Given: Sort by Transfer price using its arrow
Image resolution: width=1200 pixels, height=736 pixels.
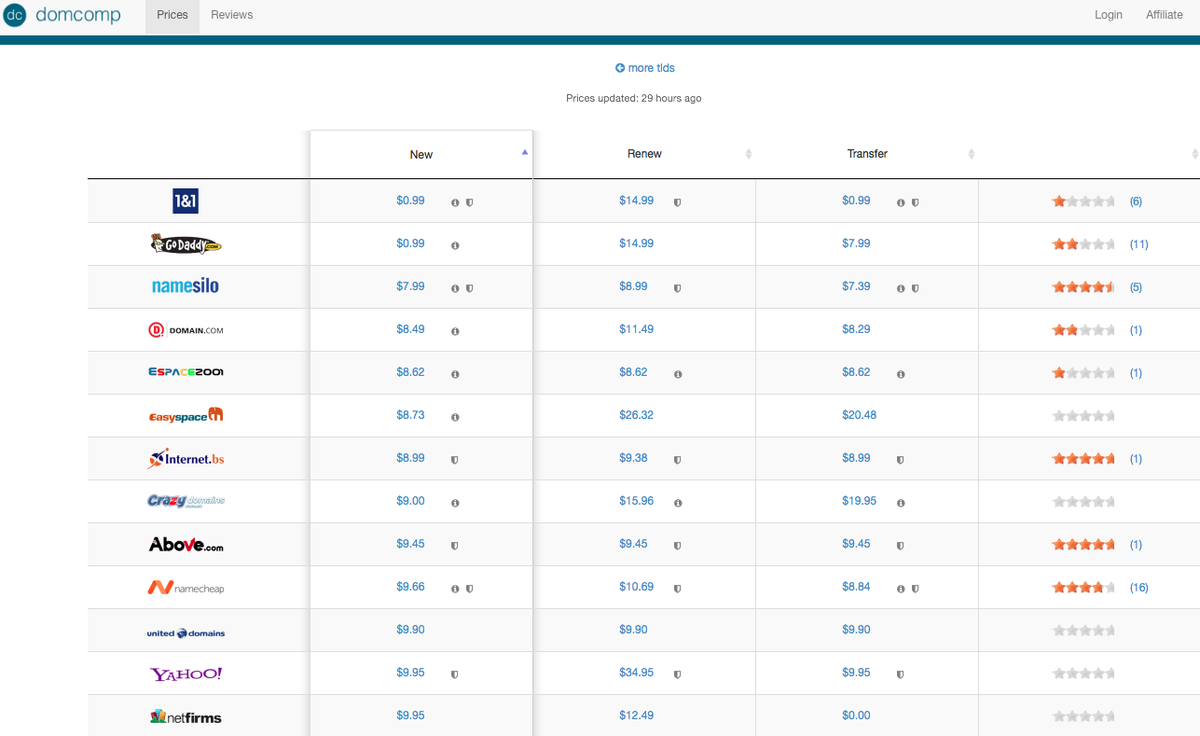Looking at the screenshot, I should 971,154.
